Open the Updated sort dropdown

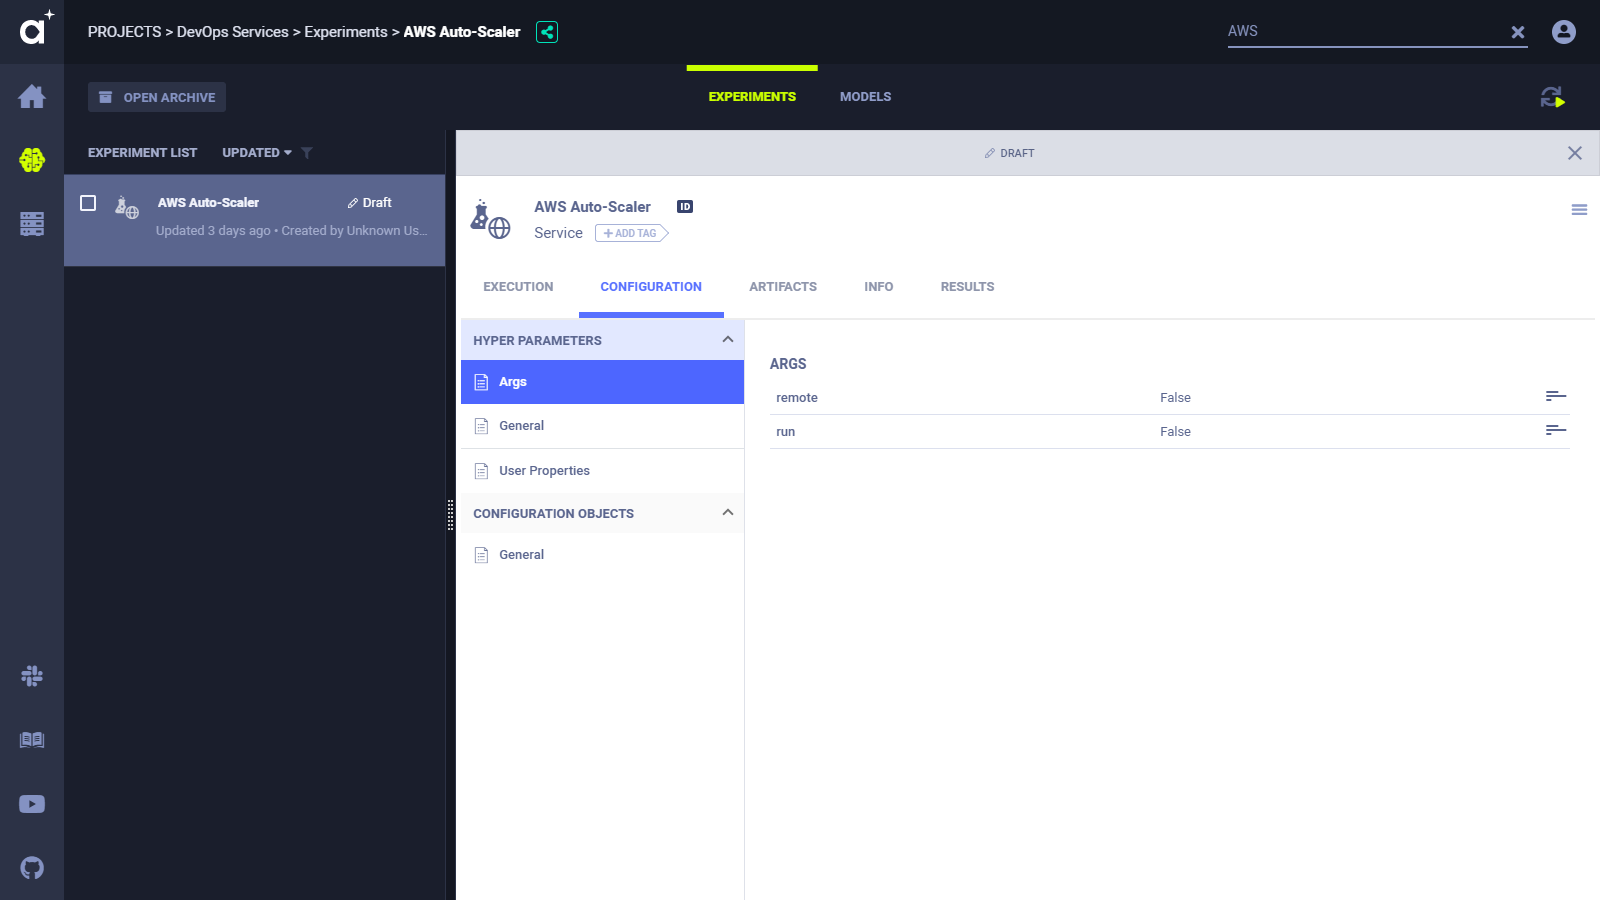[x=257, y=153]
